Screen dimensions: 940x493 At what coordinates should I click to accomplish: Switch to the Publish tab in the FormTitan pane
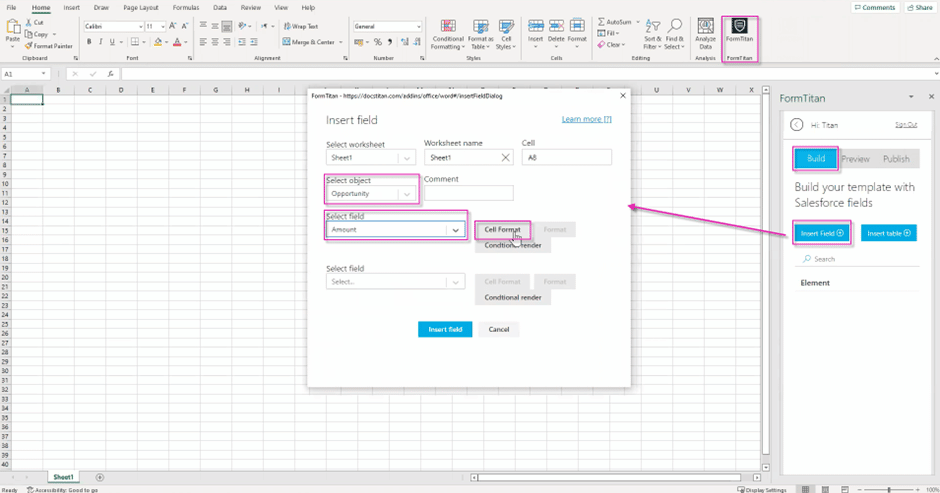896,159
